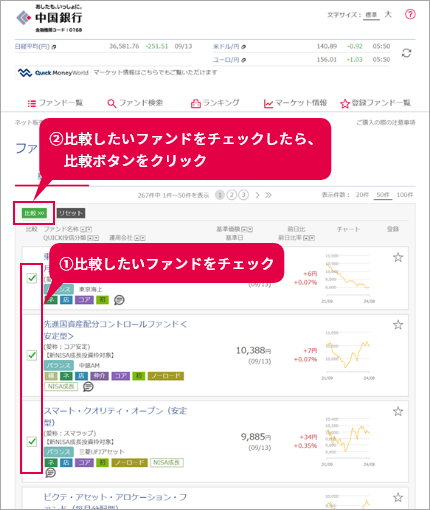Uncheck the first fund's compare checkbox
The image size is (430, 510).
[x=32, y=278]
